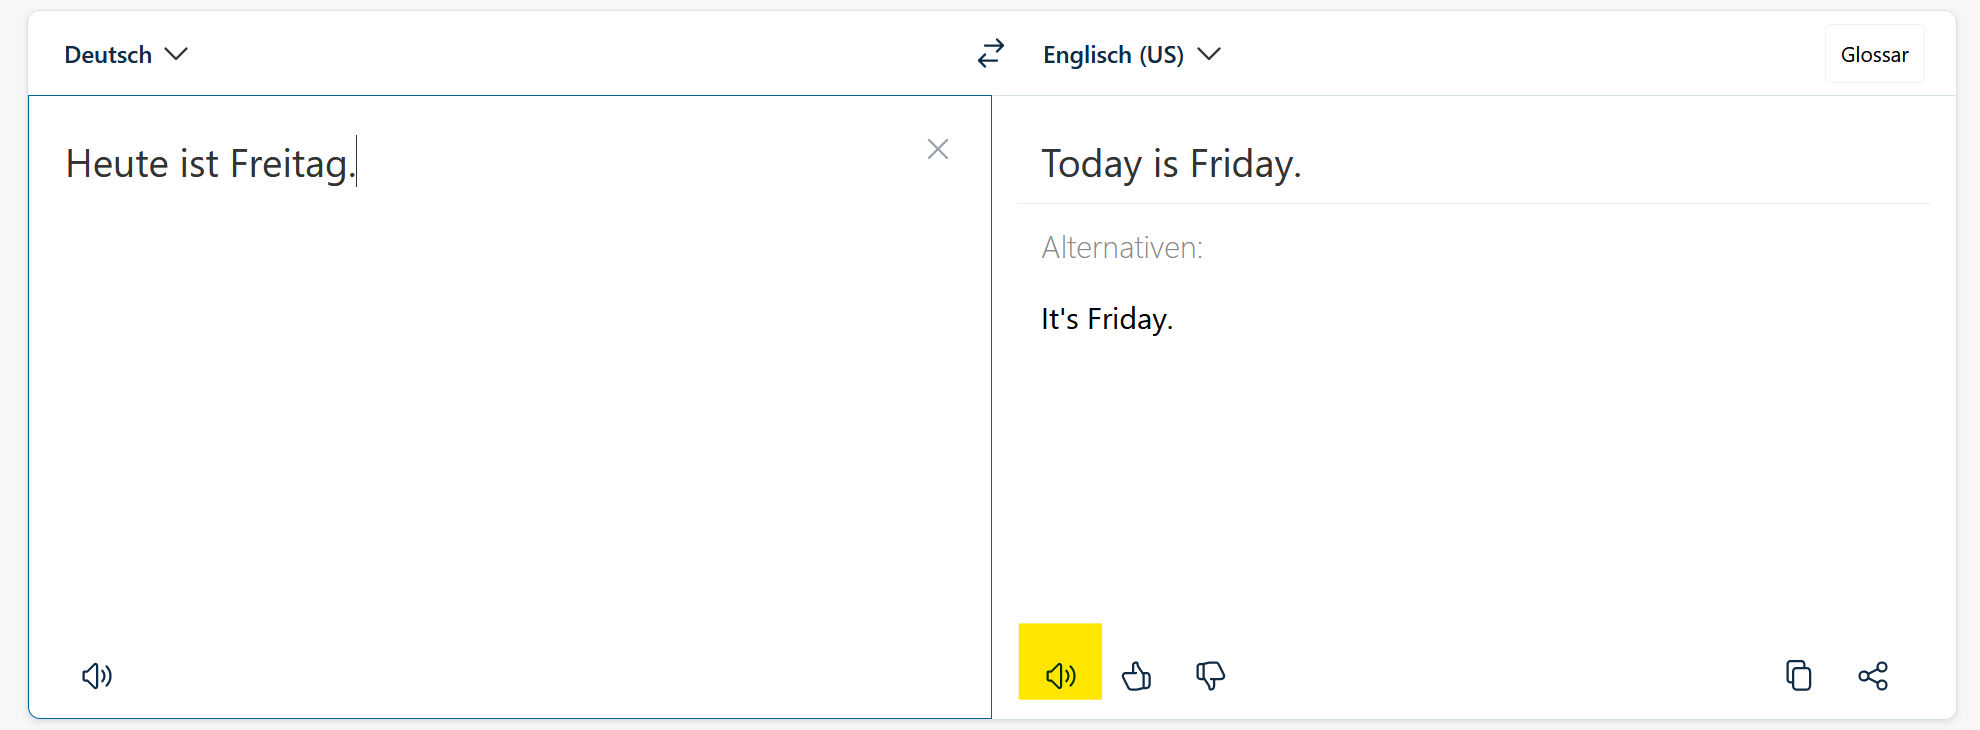Share the translated text
This screenshot has height=730, width=1980.
click(x=1873, y=676)
